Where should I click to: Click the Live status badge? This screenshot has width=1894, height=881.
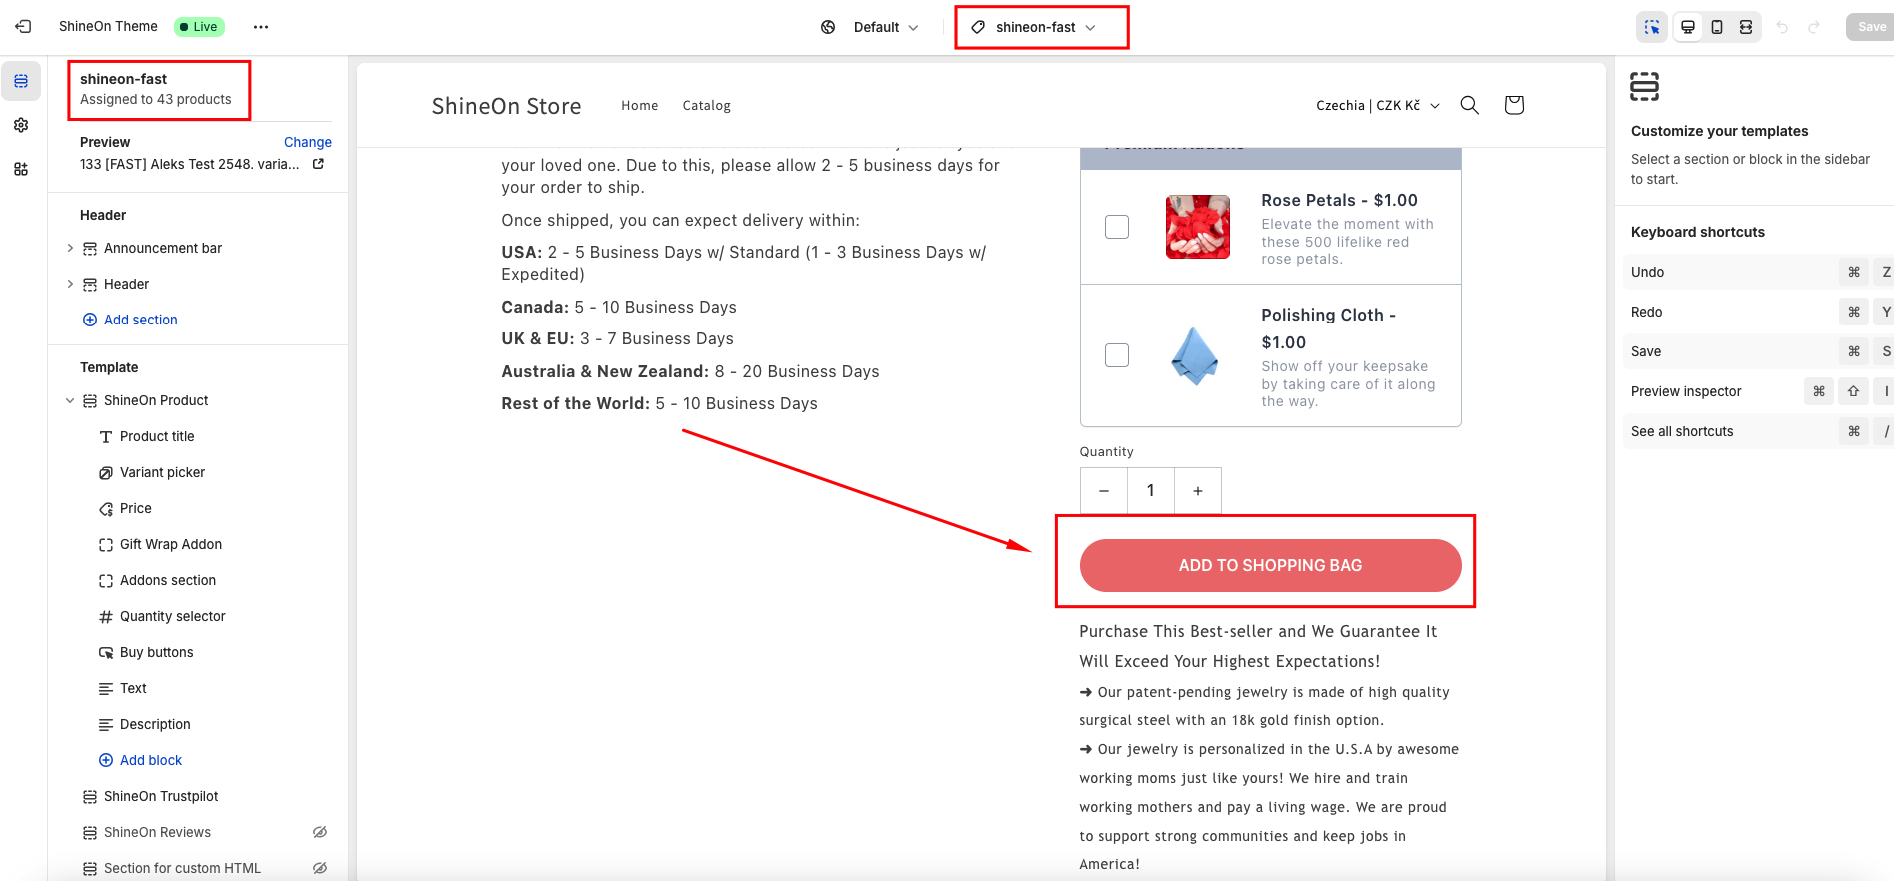(199, 27)
